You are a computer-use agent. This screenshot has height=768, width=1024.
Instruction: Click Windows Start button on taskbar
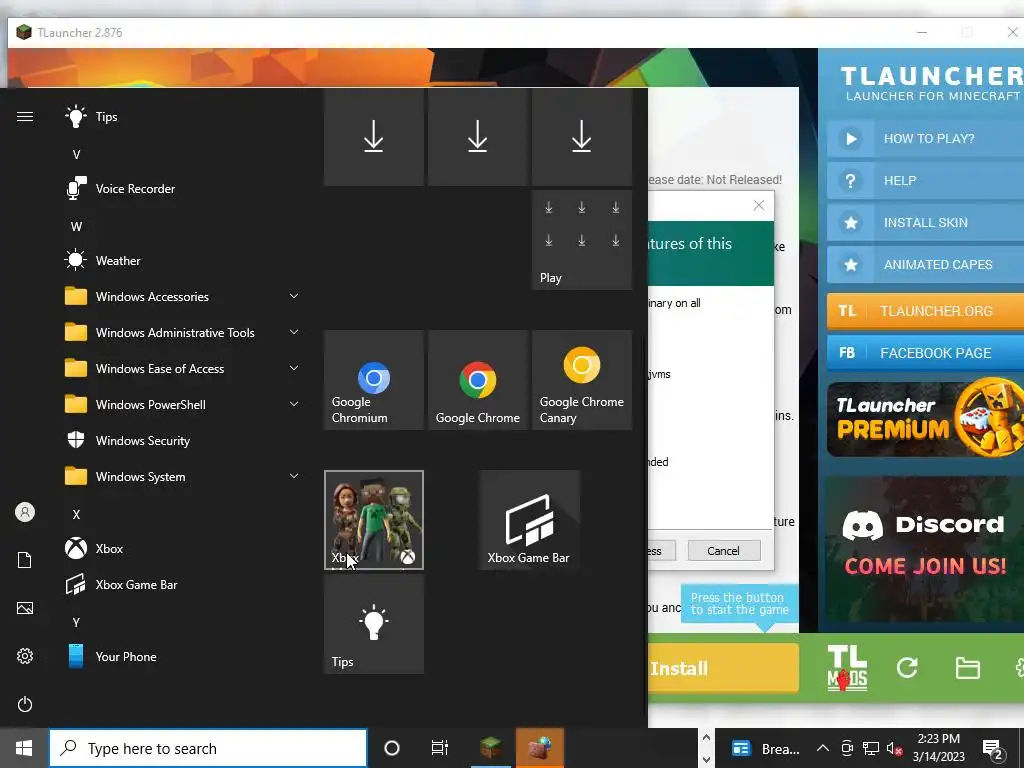(x=24, y=748)
